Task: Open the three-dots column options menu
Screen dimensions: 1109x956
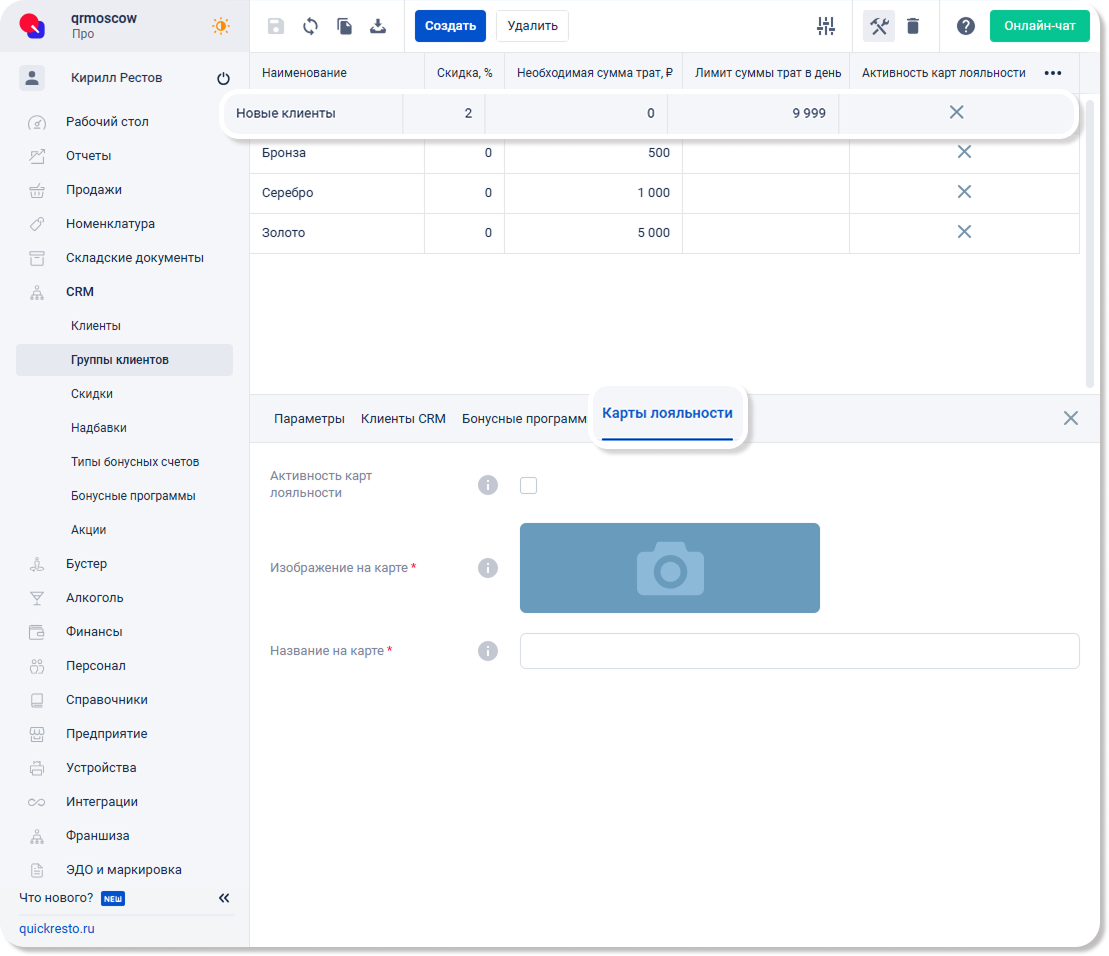Action: point(1052,73)
